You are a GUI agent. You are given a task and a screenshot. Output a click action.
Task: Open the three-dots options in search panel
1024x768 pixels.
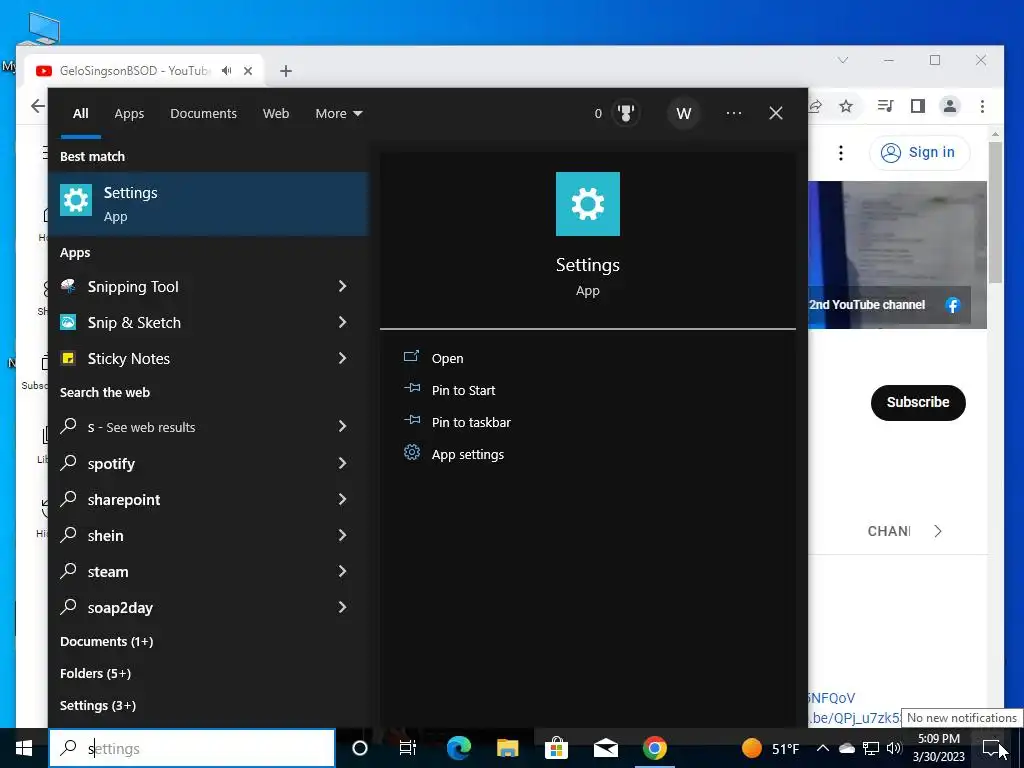click(x=733, y=113)
